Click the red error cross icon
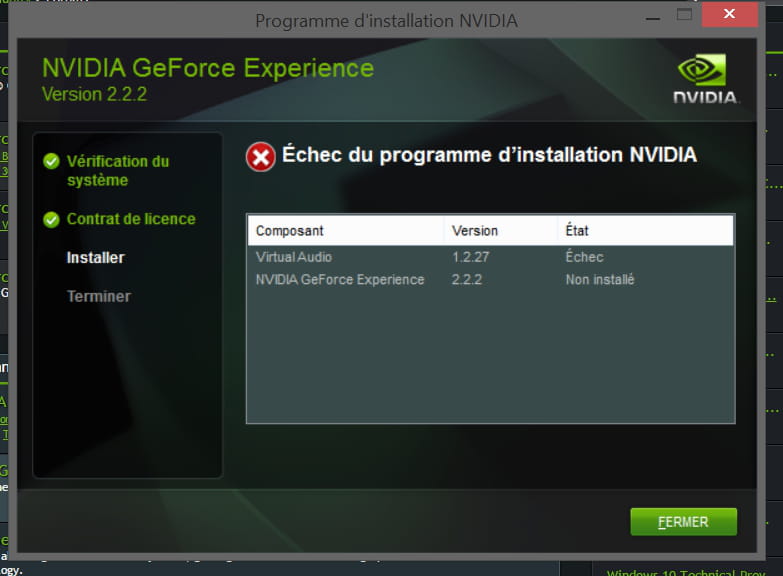 (261, 157)
